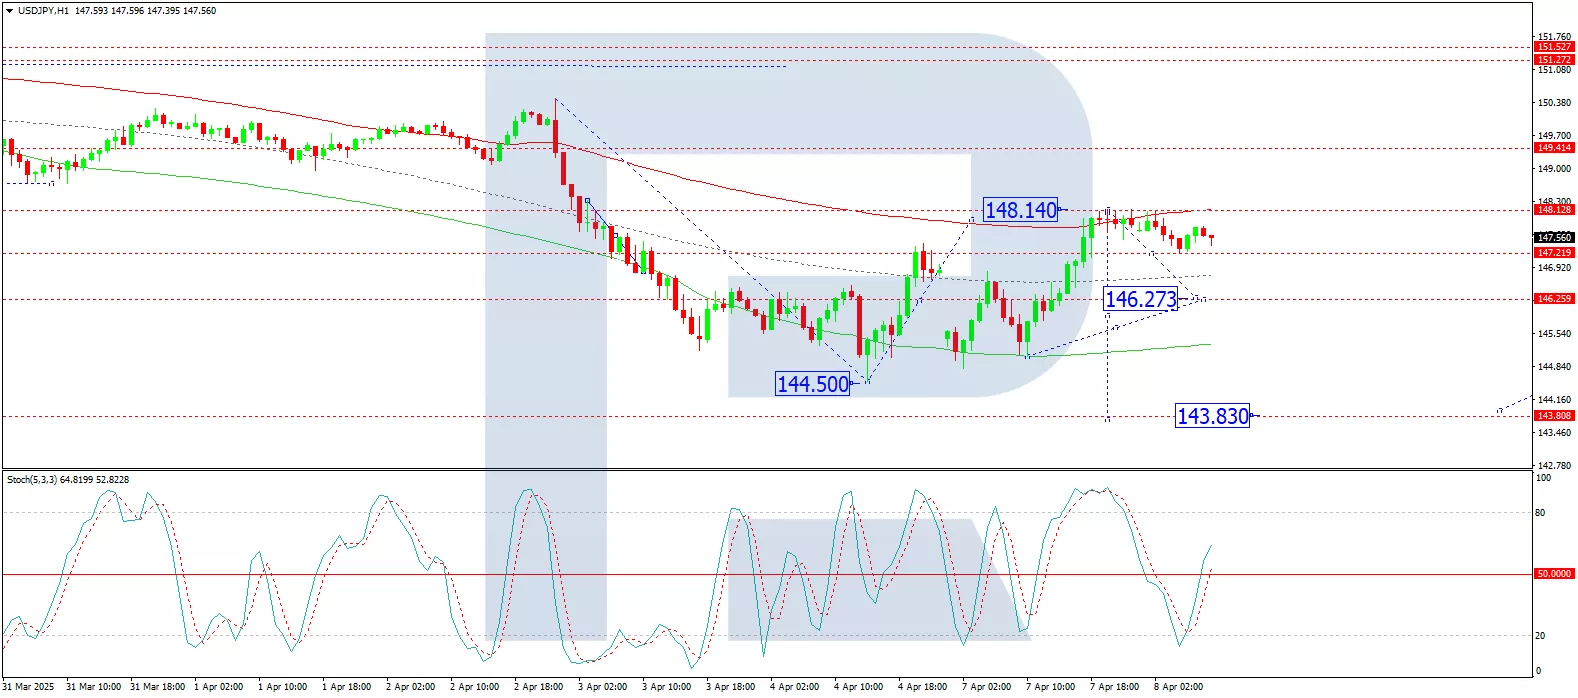This screenshot has width=1578, height=698.
Task: Select the red 149.414 level tag
Action: (x=1554, y=148)
